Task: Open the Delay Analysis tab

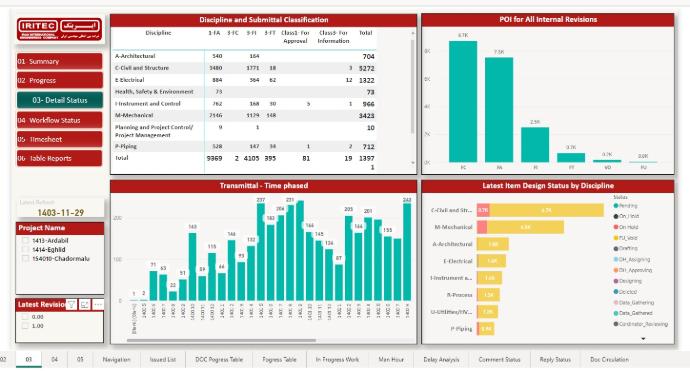Action: point(441,360)
